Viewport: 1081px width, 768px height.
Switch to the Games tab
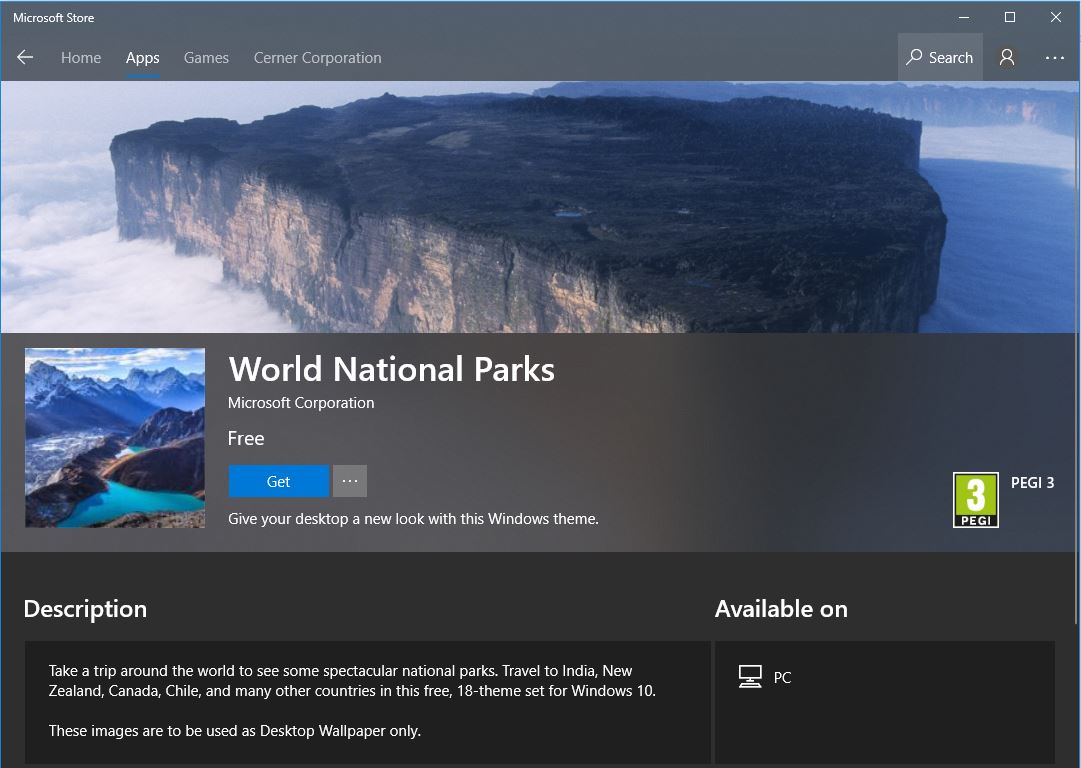pyautogui.click(x=206, y=57)
